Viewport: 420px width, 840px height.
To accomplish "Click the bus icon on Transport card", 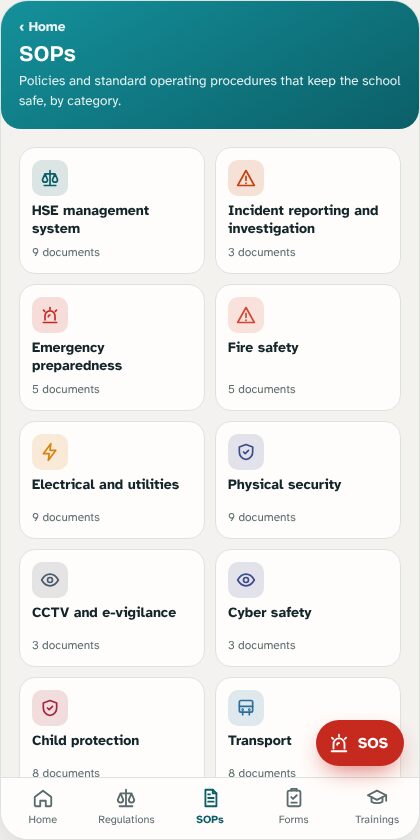I will coord(246,708).
